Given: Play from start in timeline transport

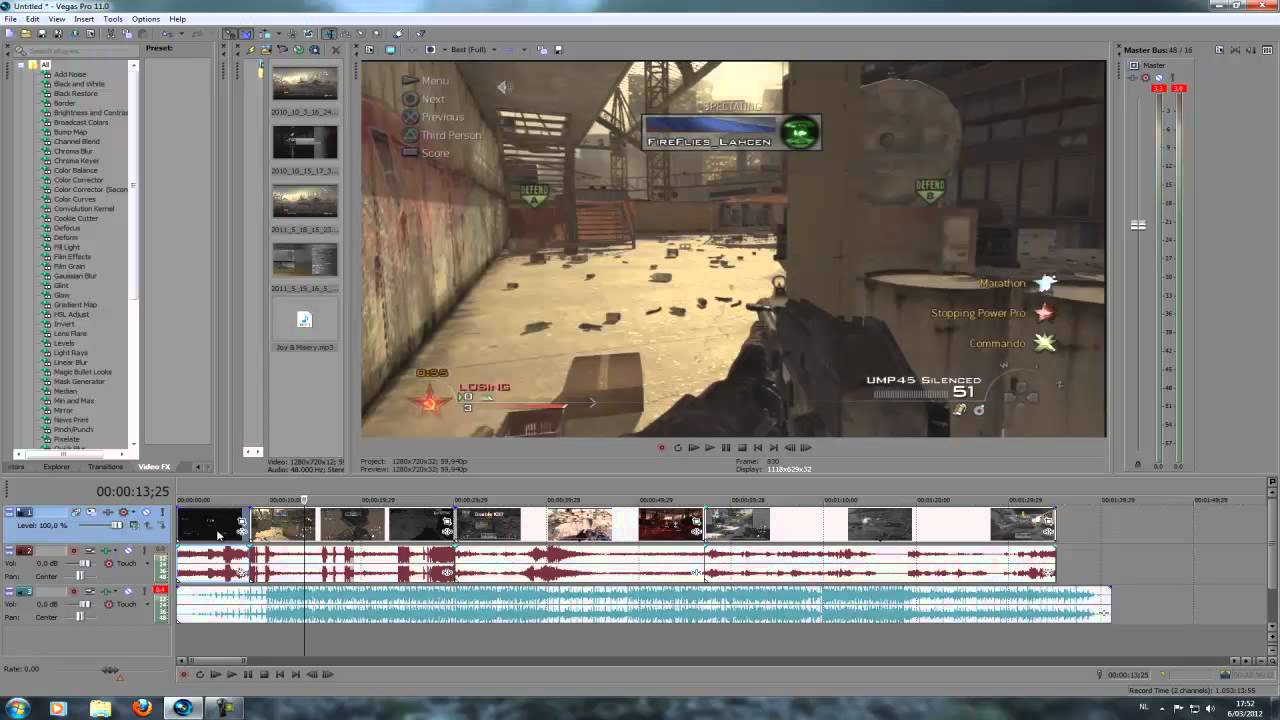Looking at the screenshot, I should click(x=216, y=675).
